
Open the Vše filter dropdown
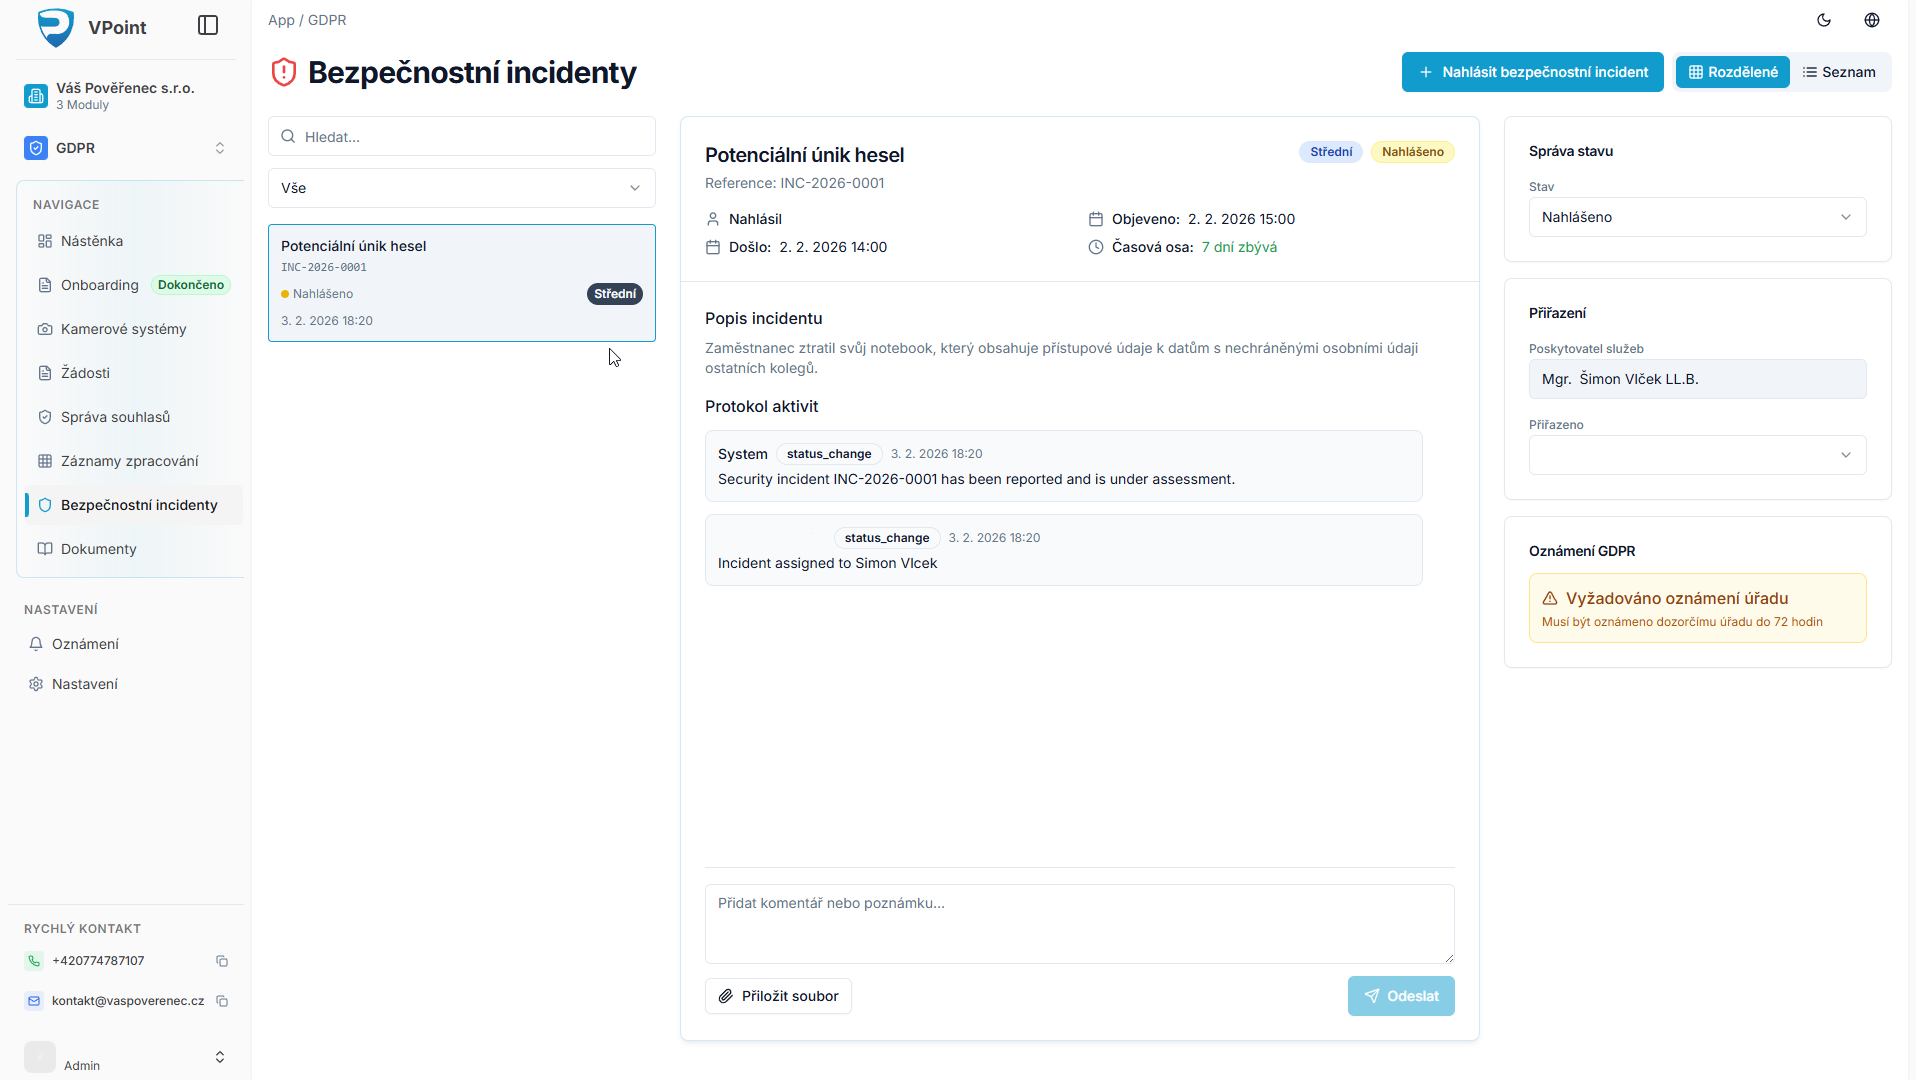(461, 188)
